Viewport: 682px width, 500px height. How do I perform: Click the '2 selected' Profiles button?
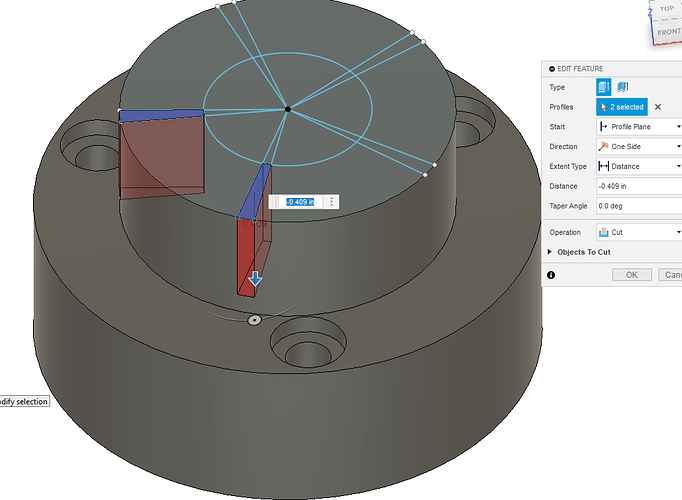point(622,107)
